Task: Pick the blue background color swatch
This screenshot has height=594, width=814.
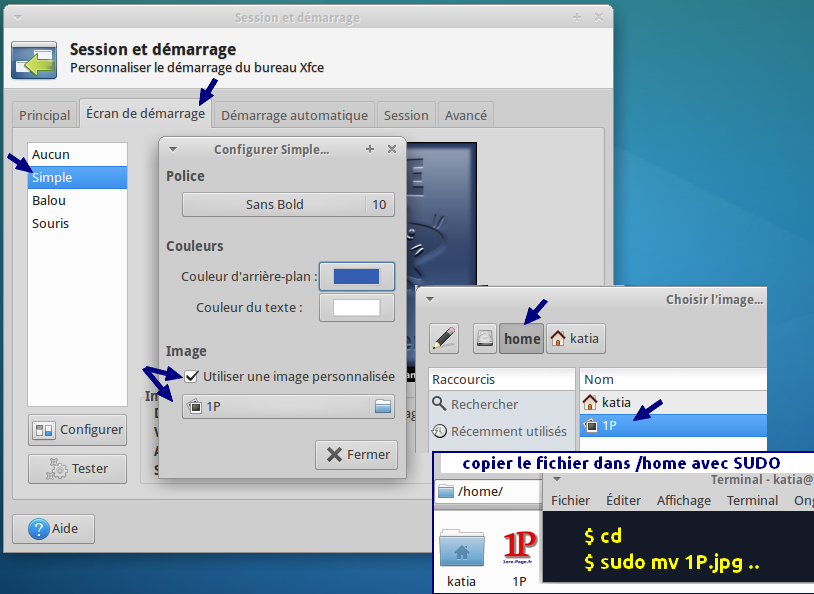Action: click(356, 276)
